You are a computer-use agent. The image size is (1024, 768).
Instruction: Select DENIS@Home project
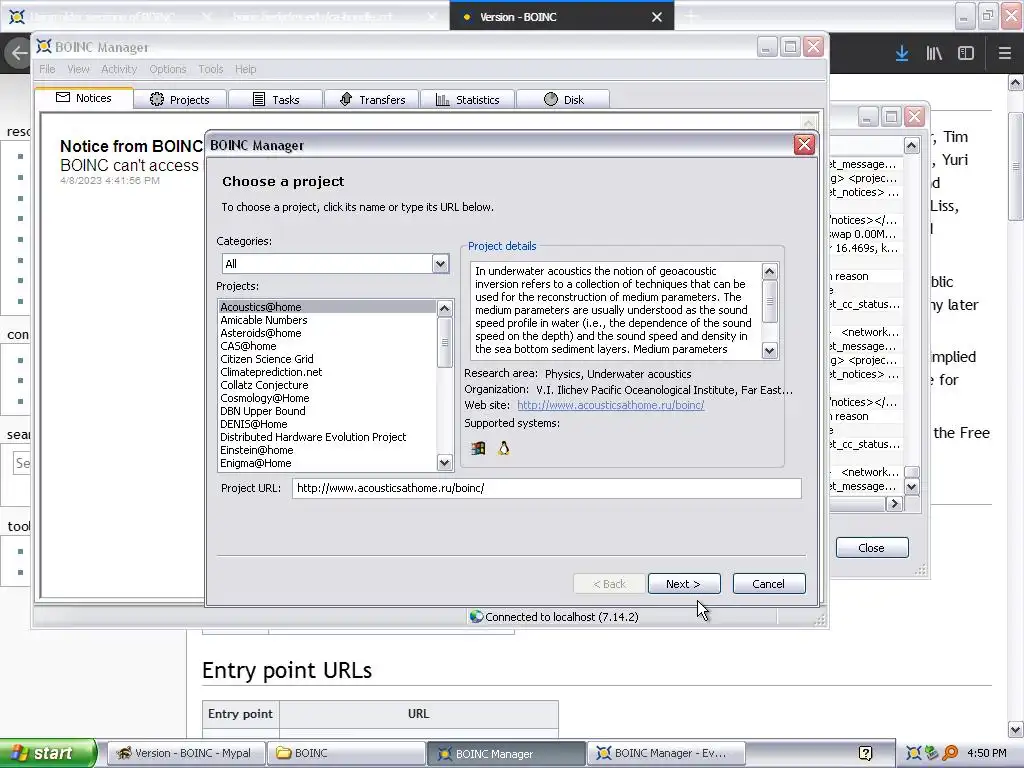tap(327, 424)
